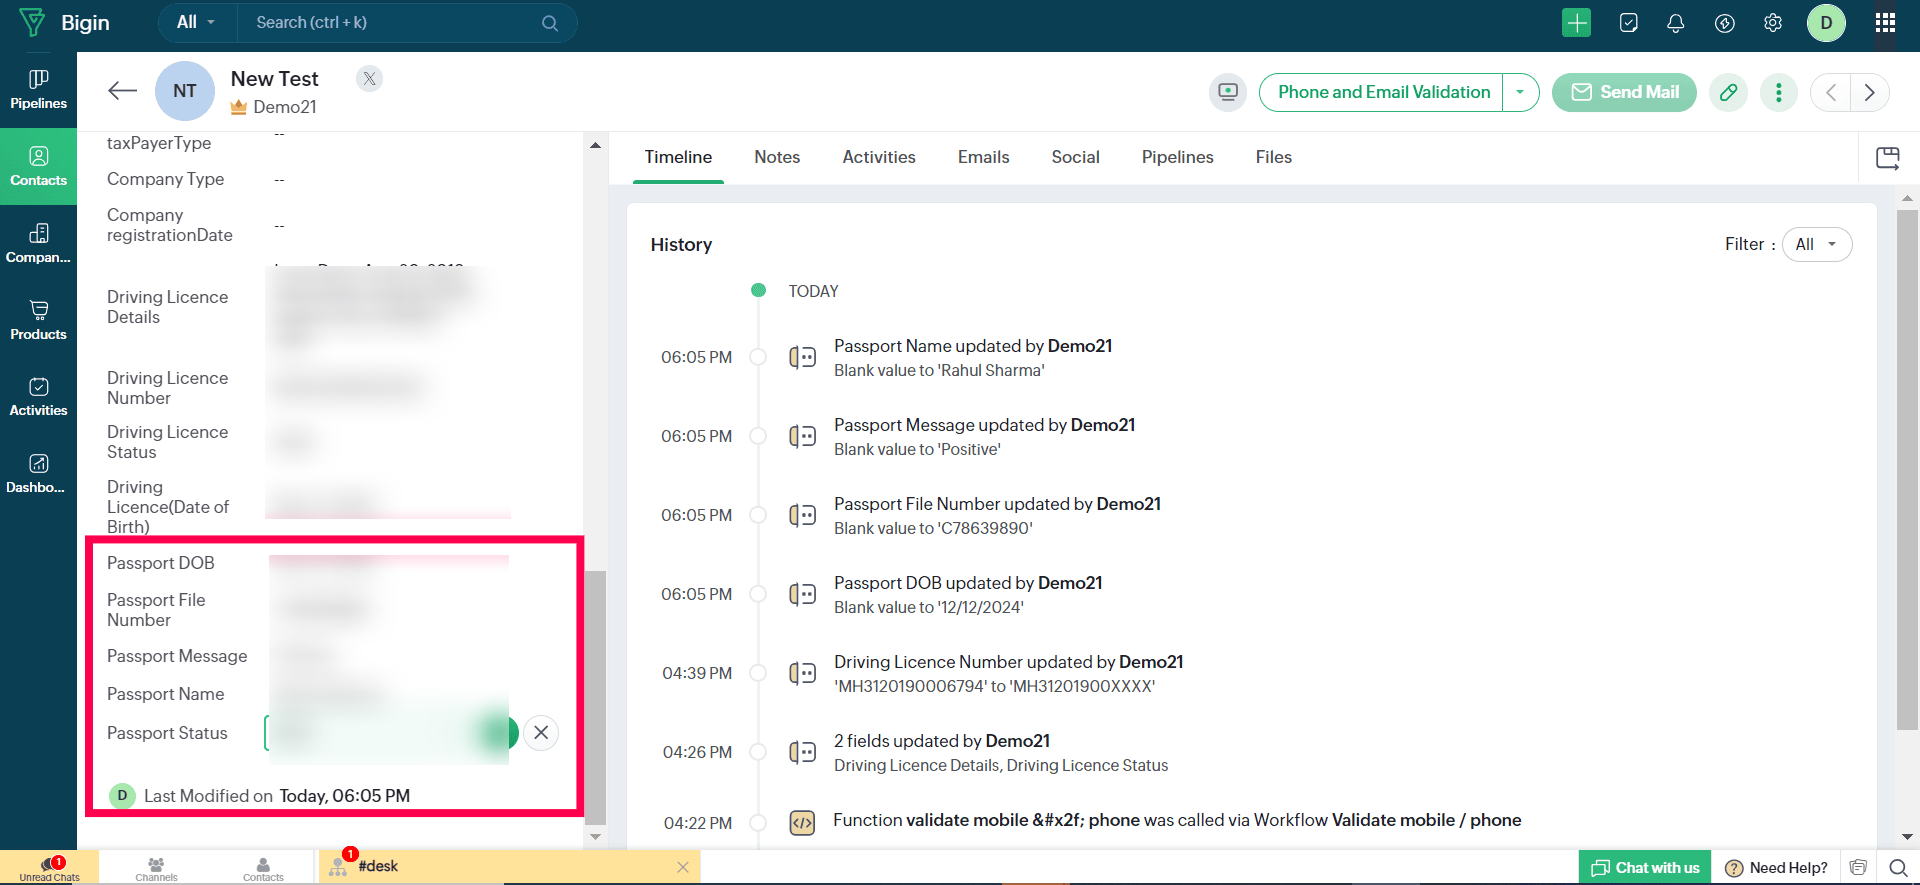Viewport: 1920px width, 885px height.
Task: Click Need Help?
Action: (x=1776, y=867)
